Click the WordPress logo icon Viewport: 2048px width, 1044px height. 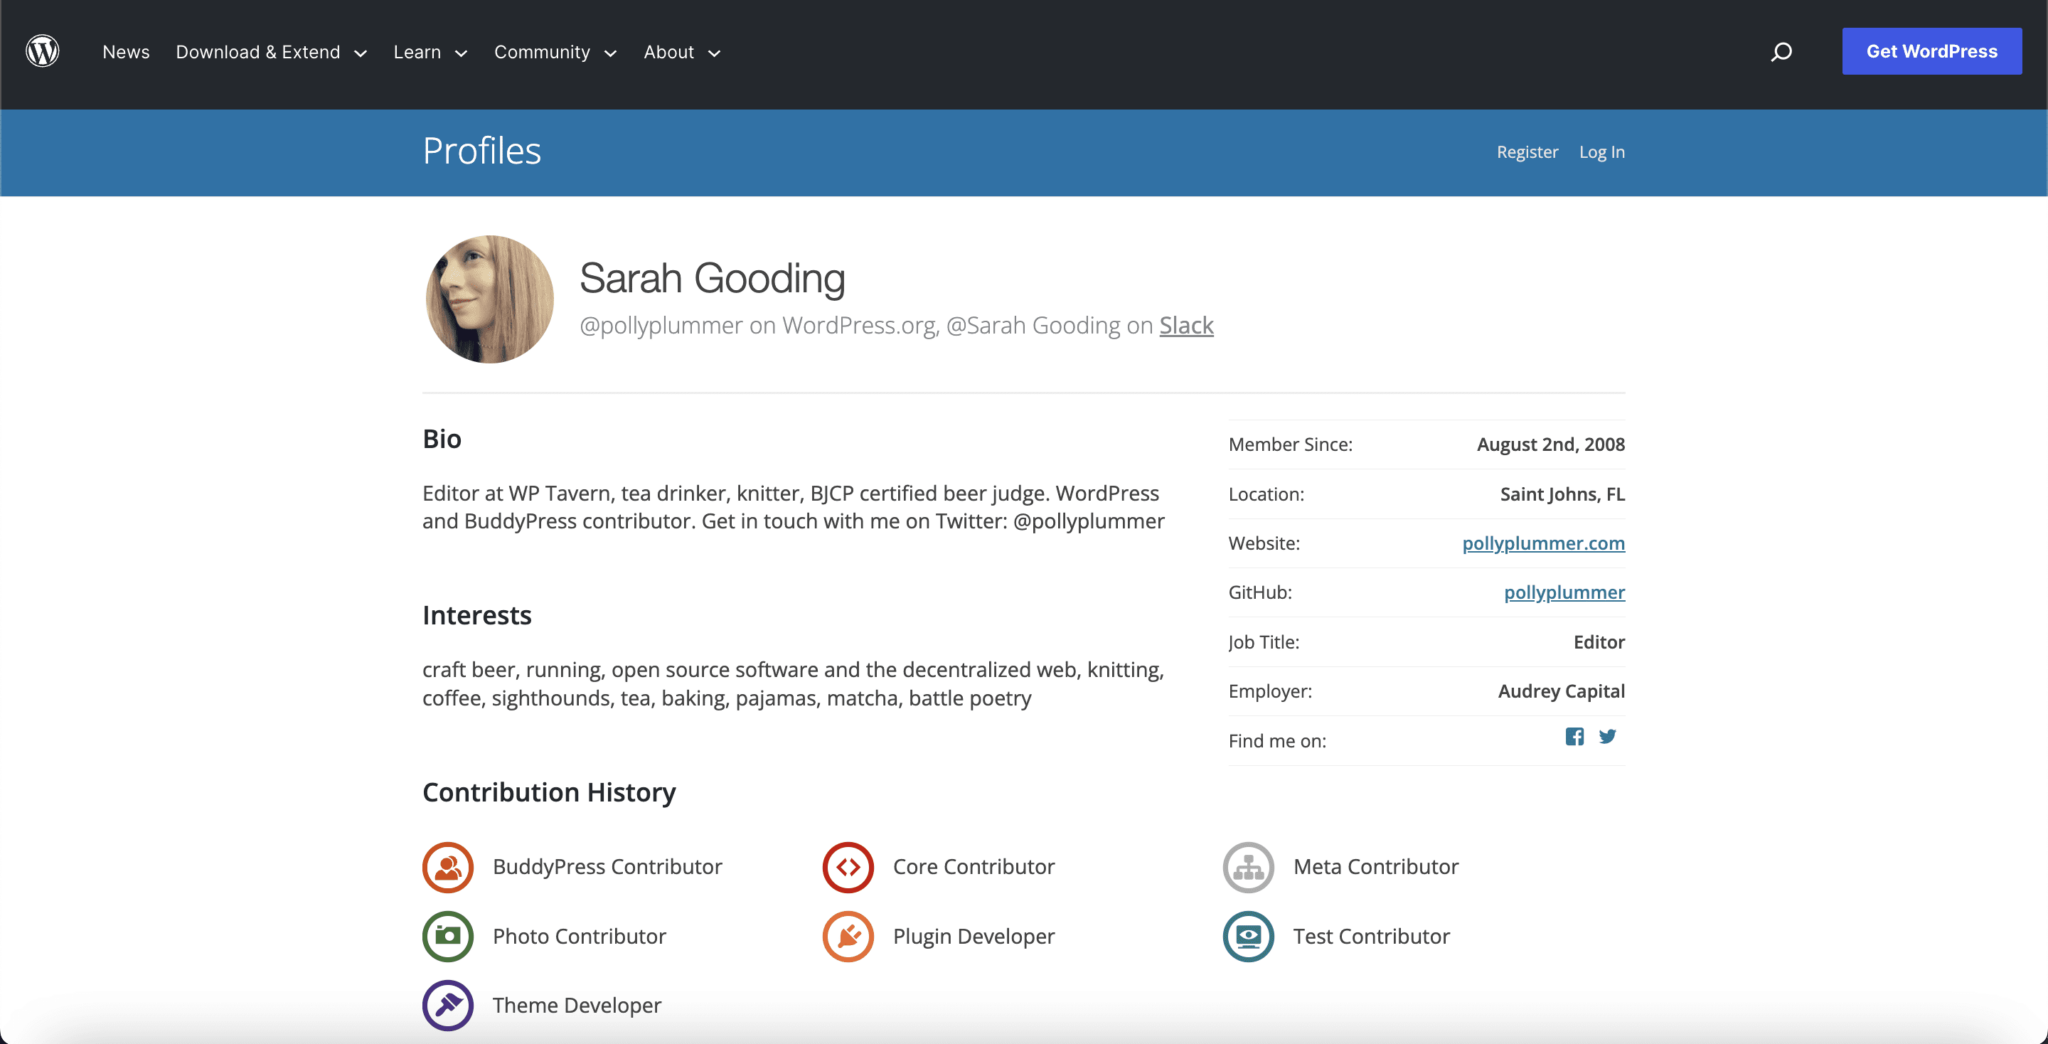tap(42, 51)
